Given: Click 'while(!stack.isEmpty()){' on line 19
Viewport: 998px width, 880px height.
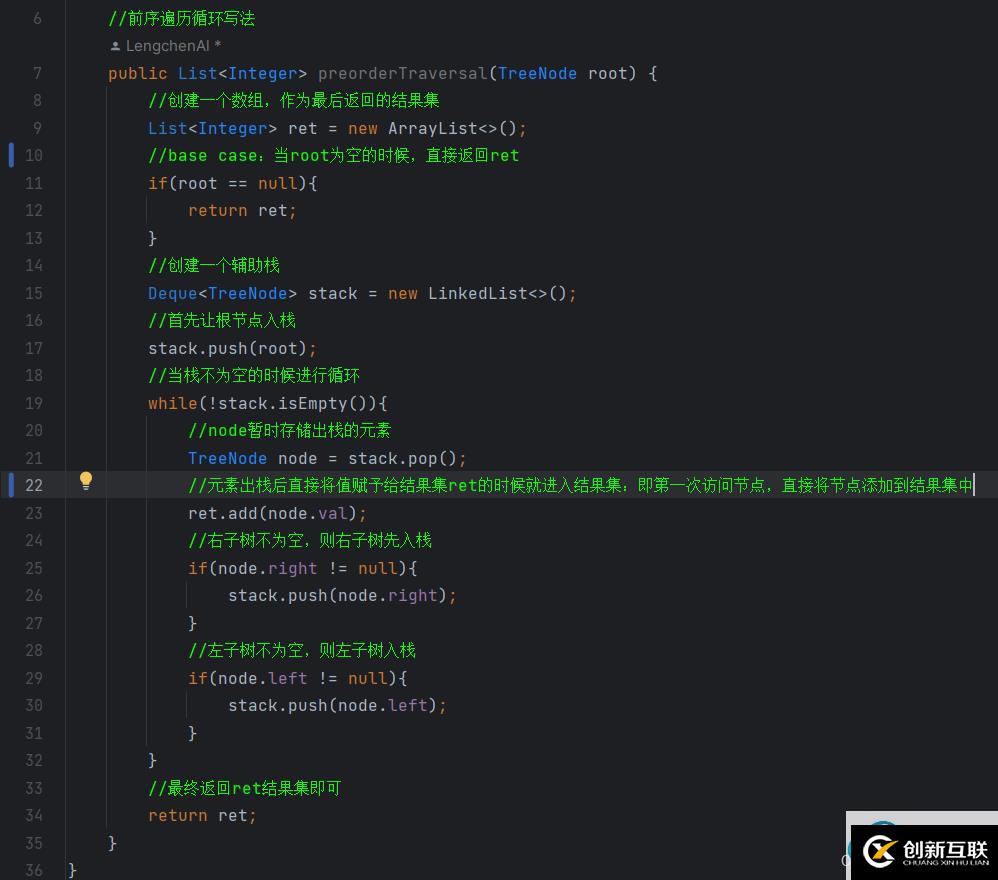Looking at the screenshot, I should (268, 403).
